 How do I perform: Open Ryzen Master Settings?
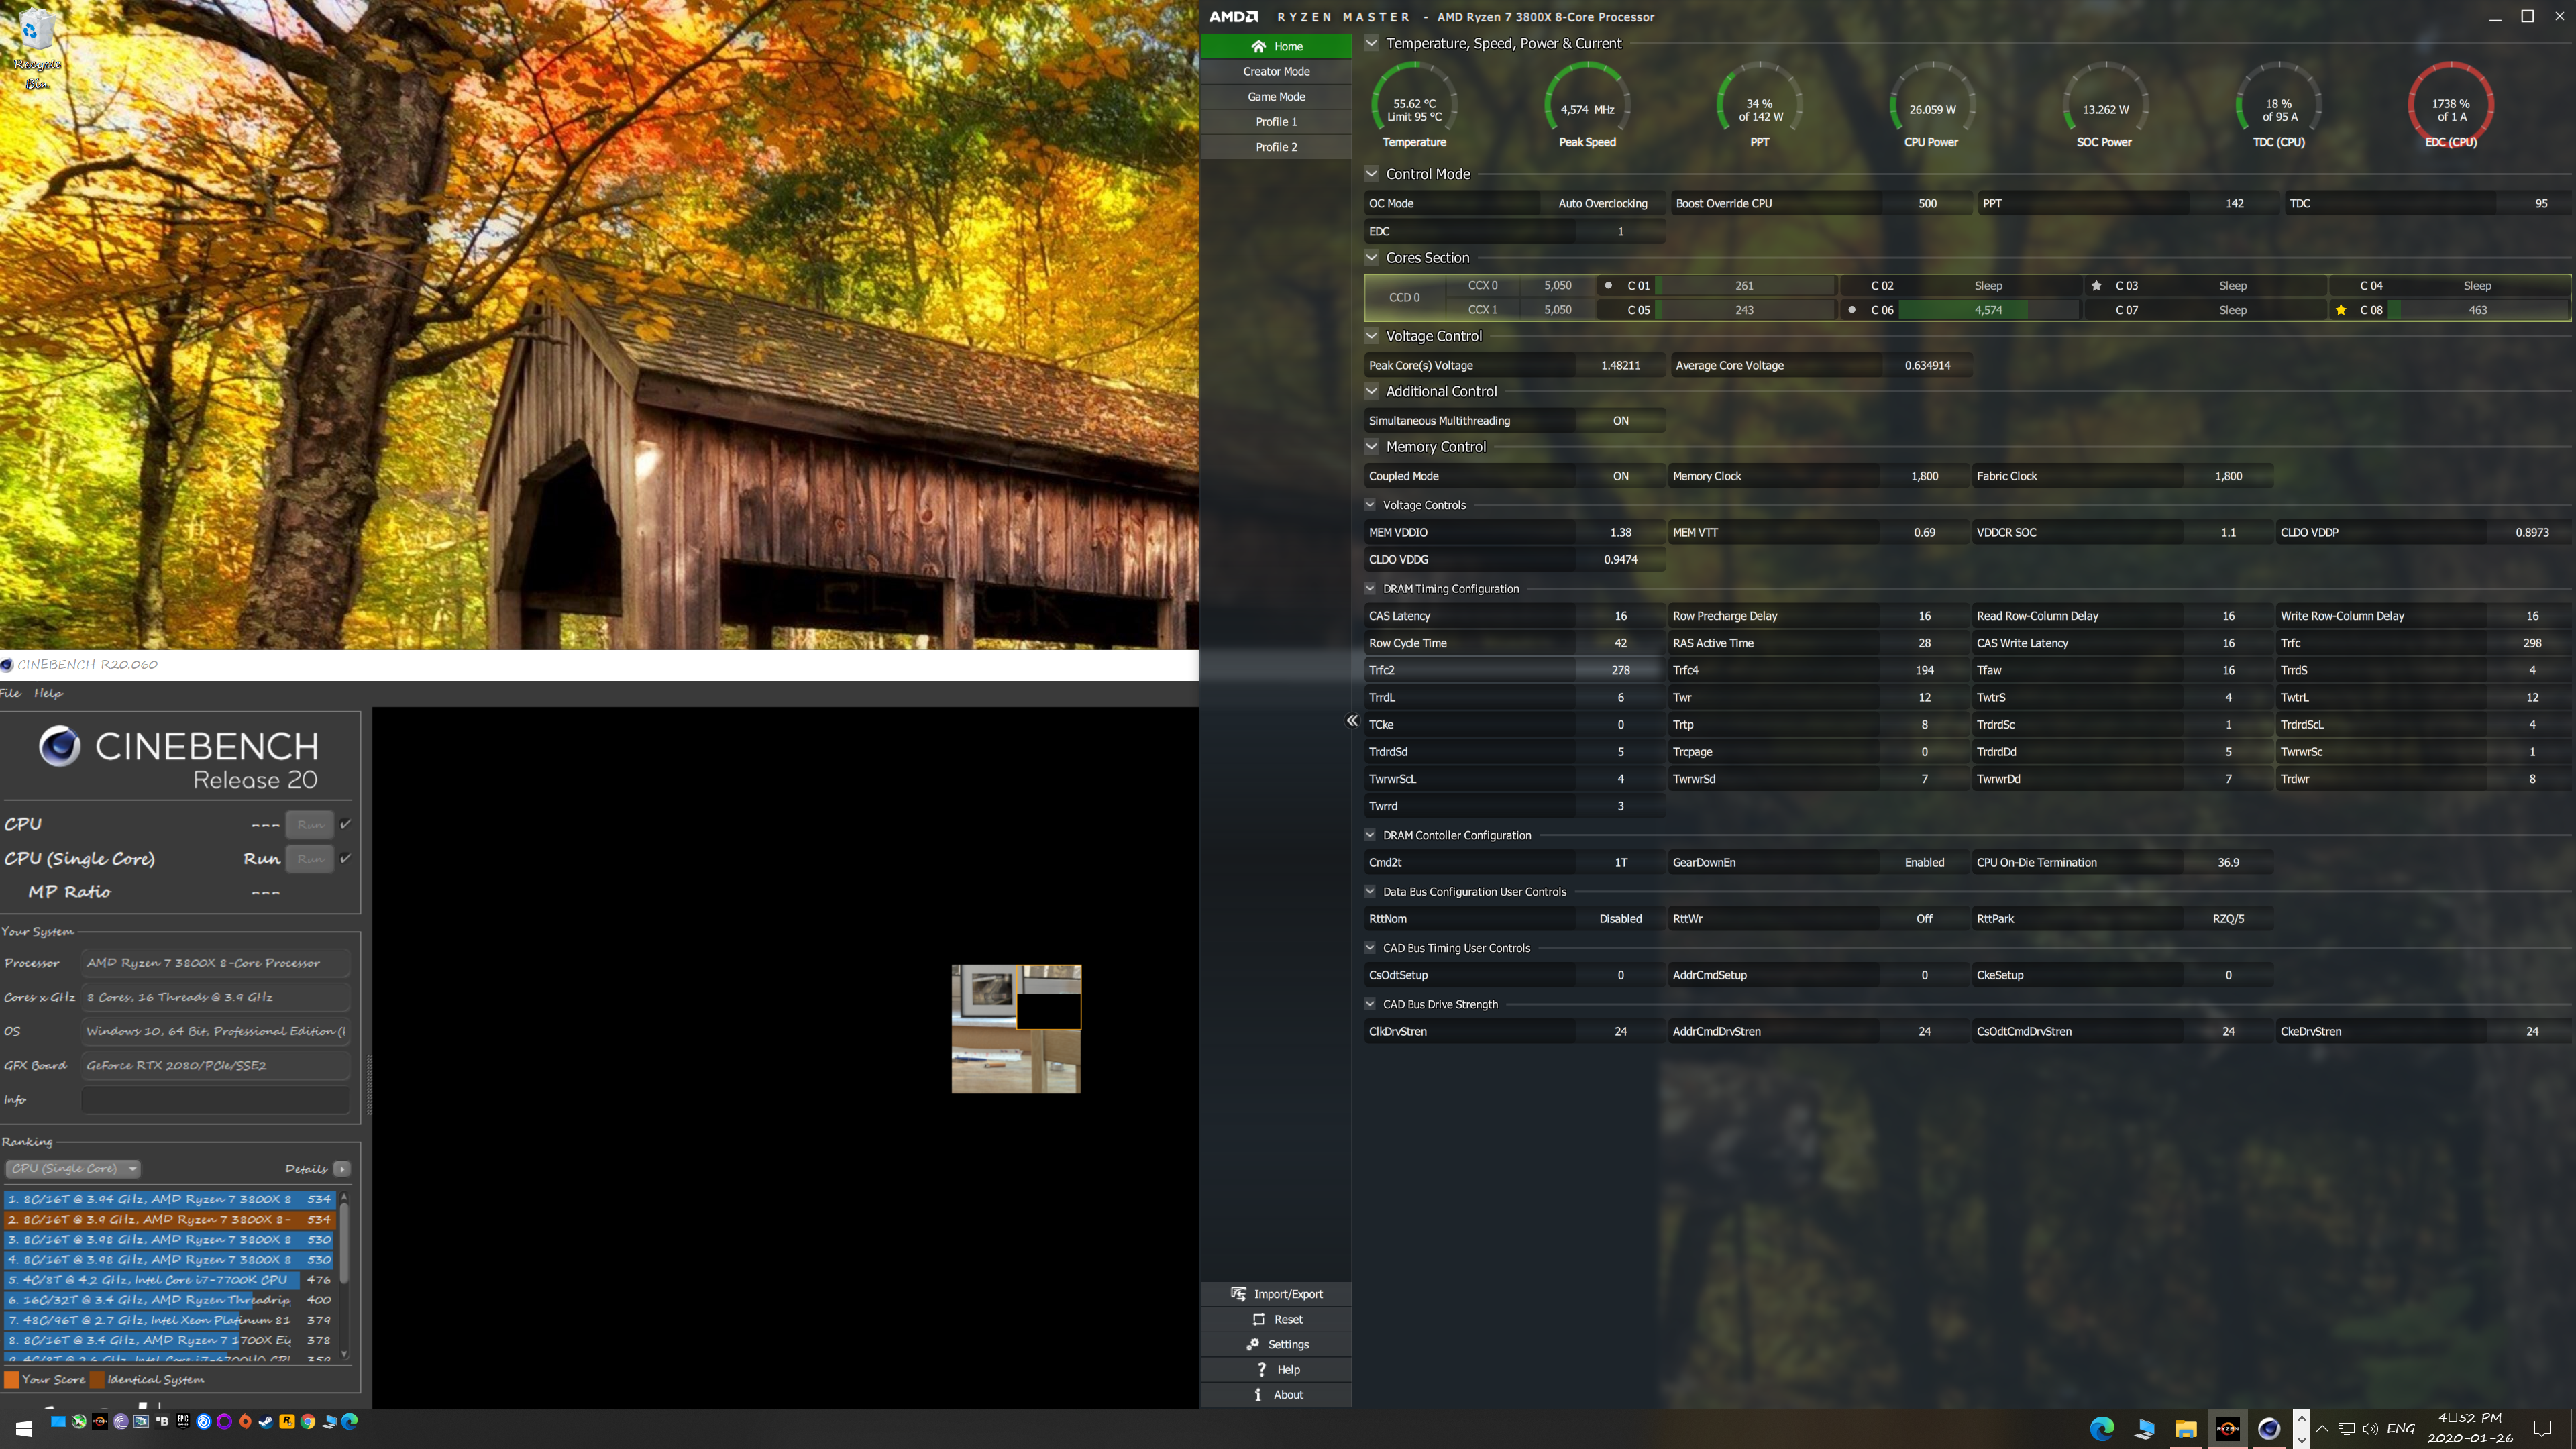tap(1276, 1344)
